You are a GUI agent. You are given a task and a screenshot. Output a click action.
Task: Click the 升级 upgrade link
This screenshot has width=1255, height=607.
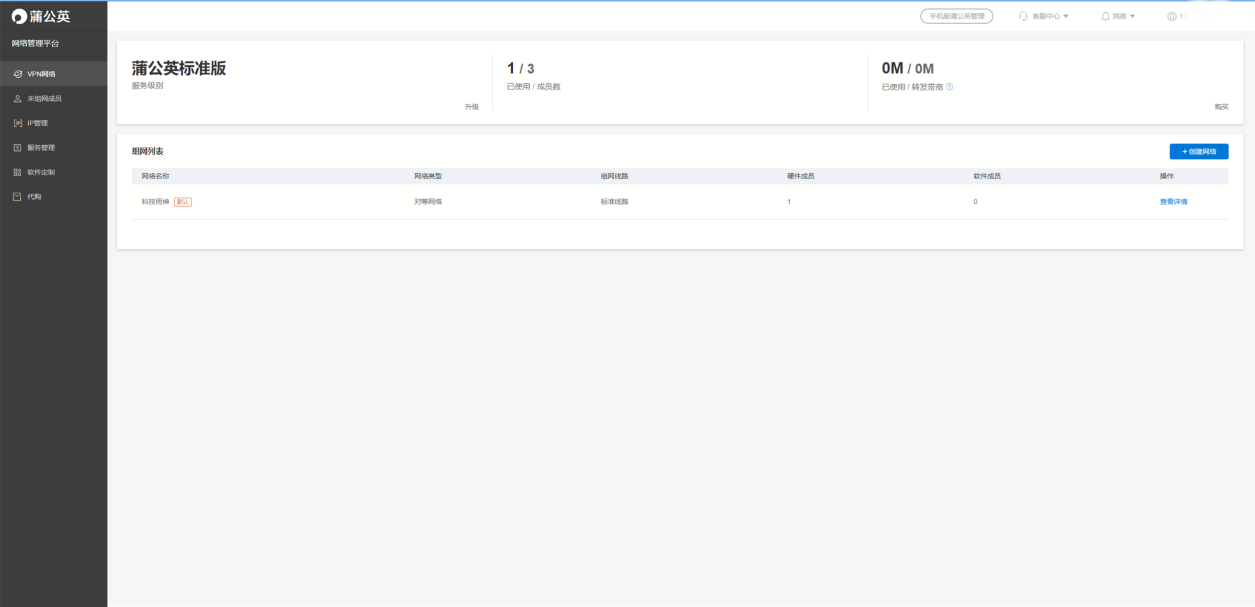click(472, 106)
